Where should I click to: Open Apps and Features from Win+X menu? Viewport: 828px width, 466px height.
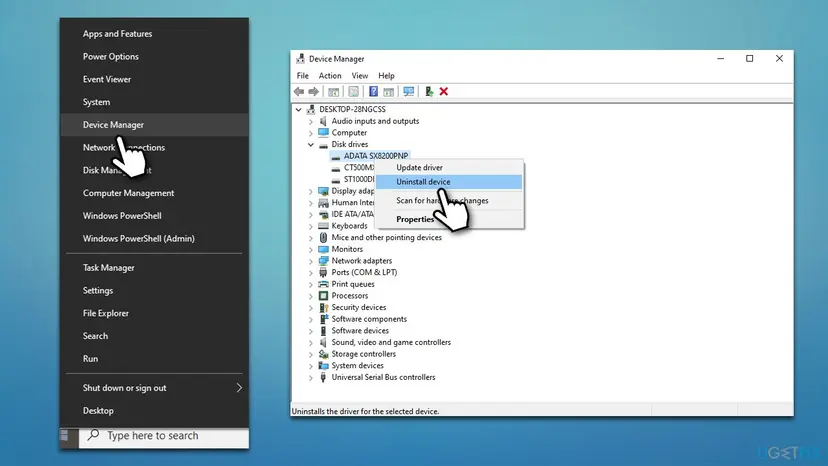tap(154, 34)
